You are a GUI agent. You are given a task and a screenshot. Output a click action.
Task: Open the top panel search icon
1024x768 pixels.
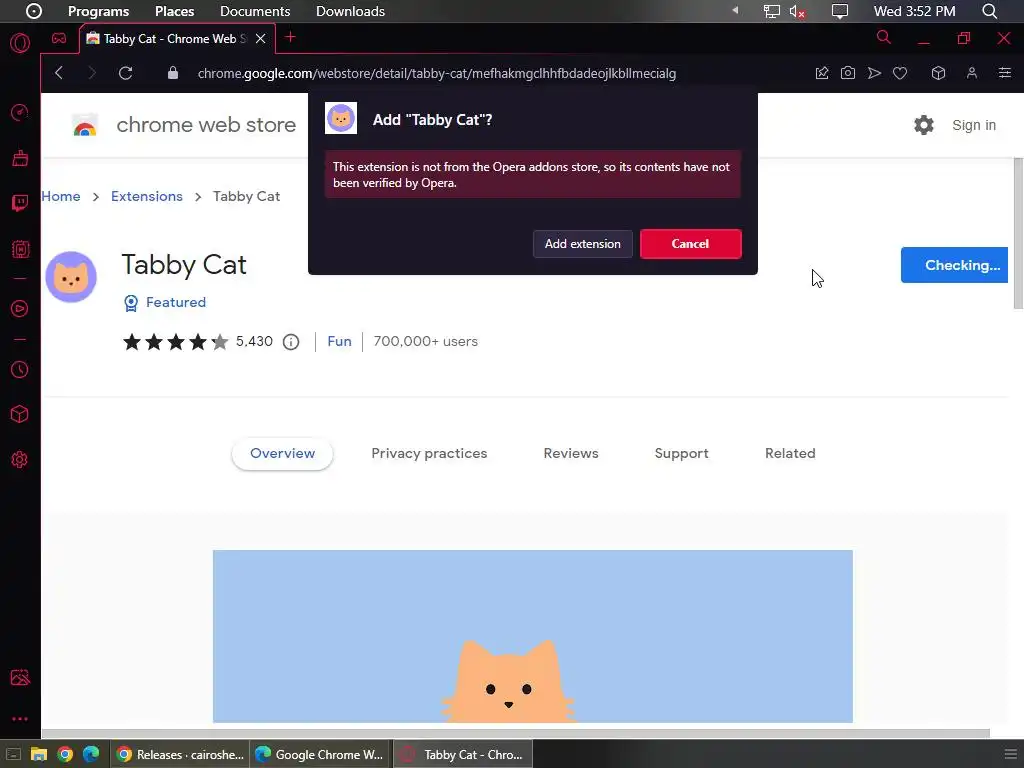989,11
